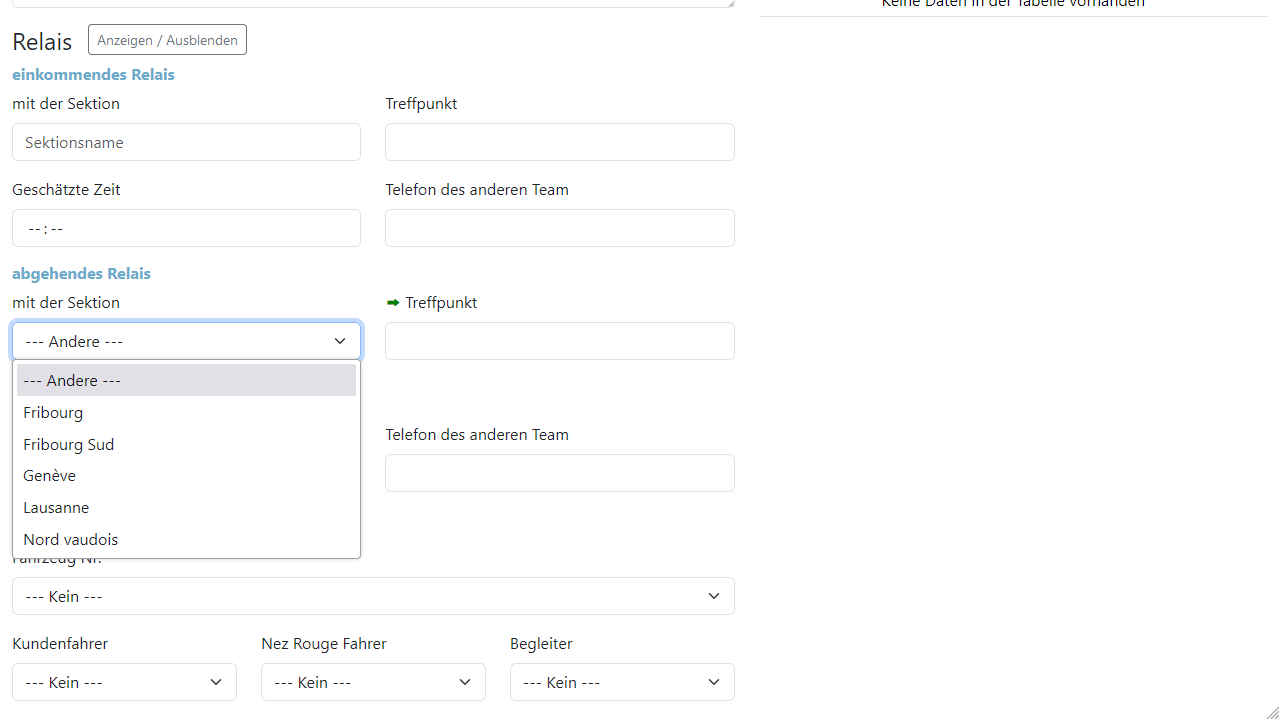
Task: Click the green arrow icon beside Treffpunkt
Action: click(x=393, y=302)
